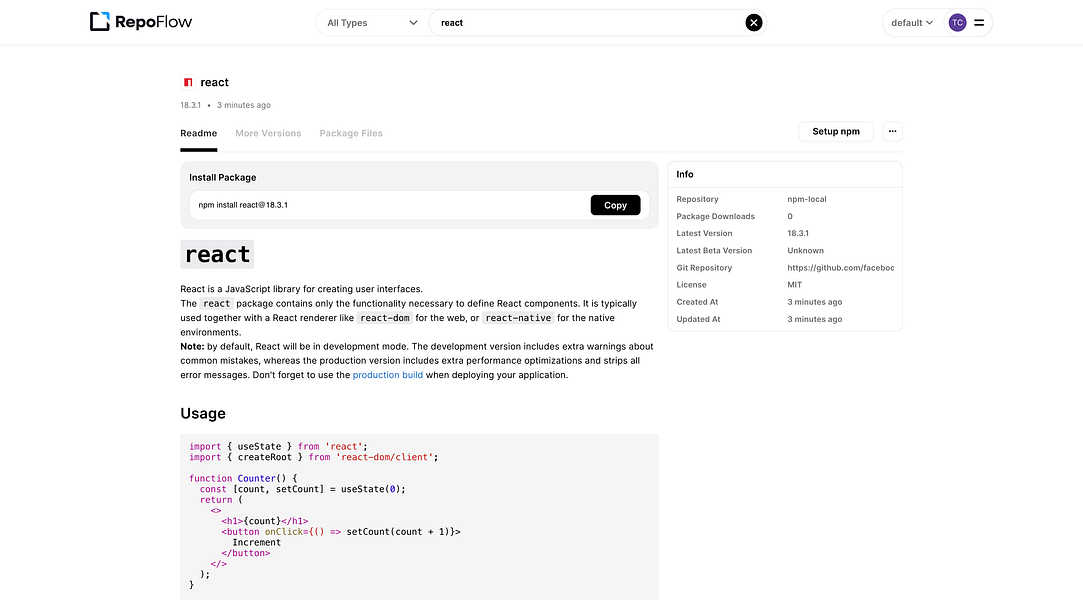Screen dimensions: 1083x600
Task: Expand the All Types dropdown
Action: 372,23
